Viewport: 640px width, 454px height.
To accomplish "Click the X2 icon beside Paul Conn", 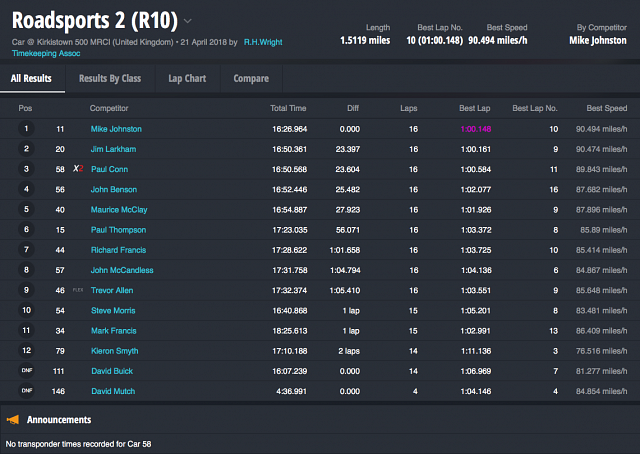I will point(77,169).
